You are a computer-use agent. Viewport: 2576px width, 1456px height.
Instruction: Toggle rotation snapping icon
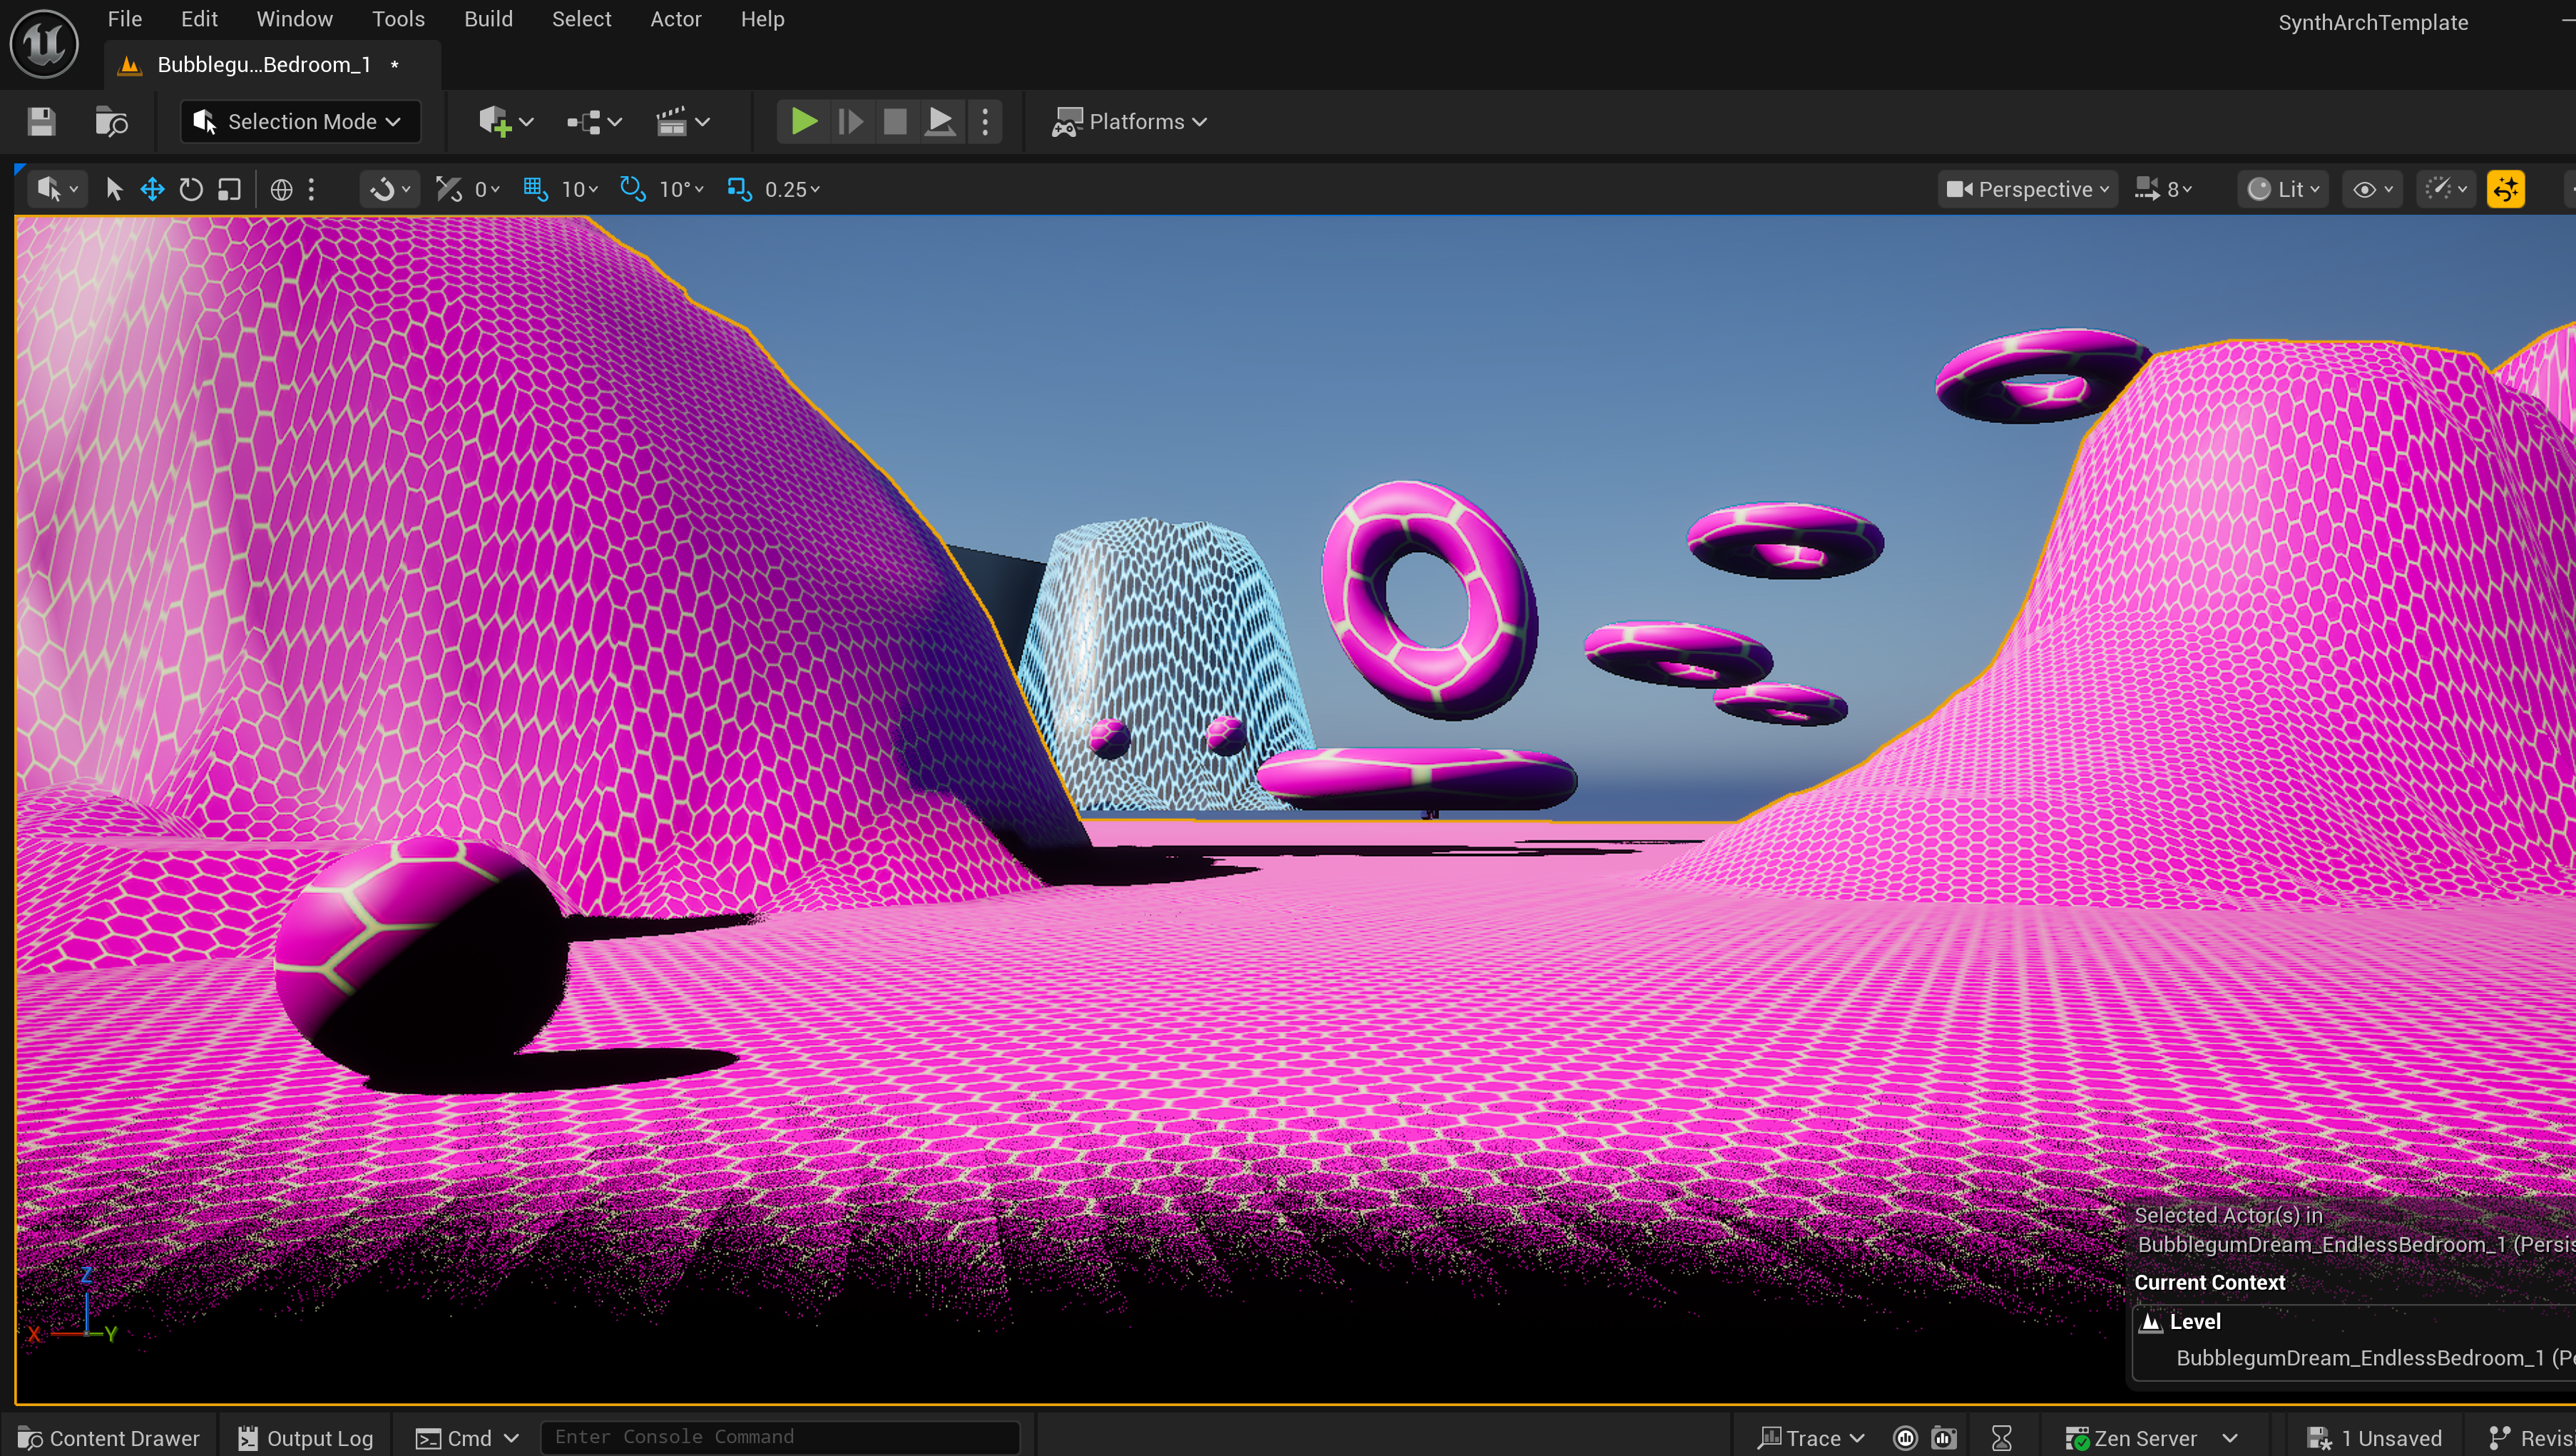click(632, 189)
